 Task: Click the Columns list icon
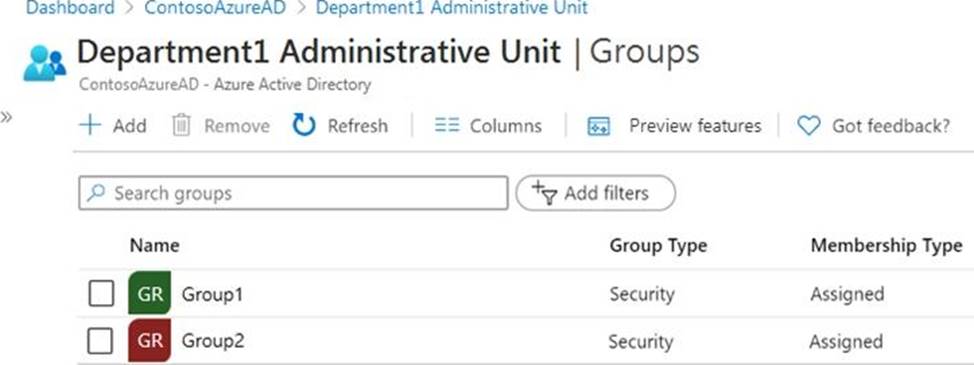447,126
